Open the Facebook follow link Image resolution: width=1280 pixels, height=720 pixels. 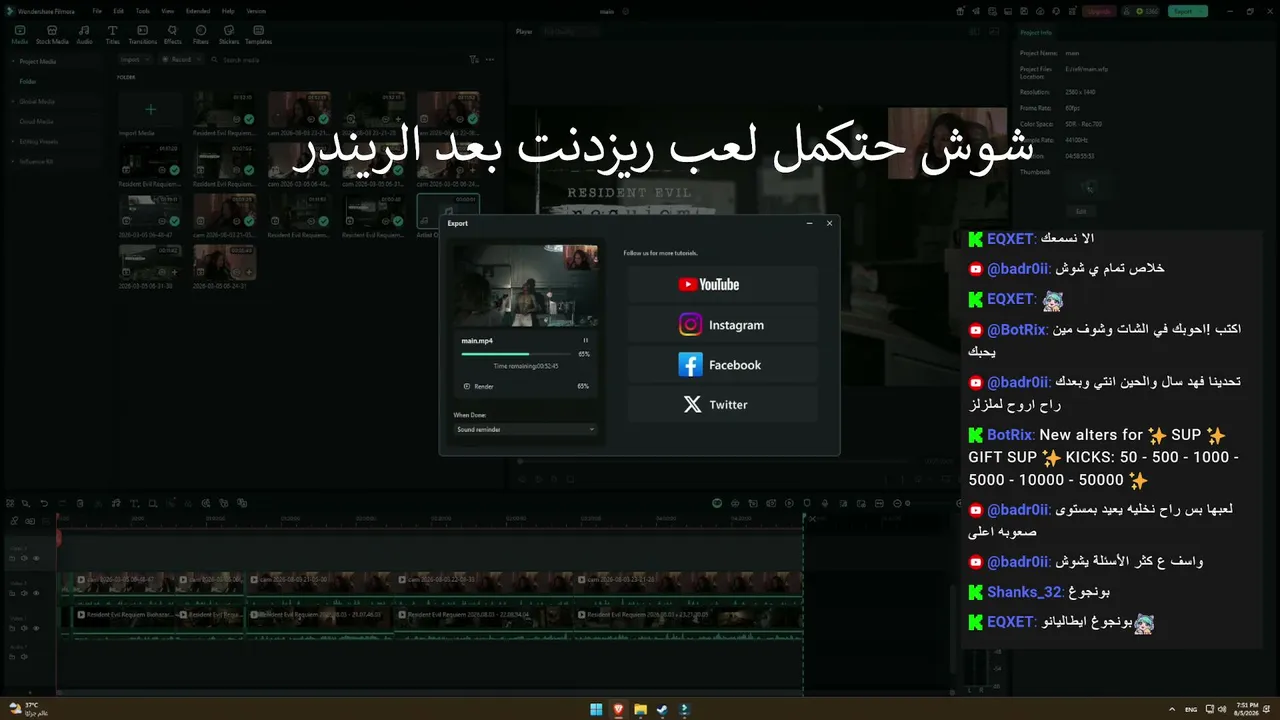point(722,365)
